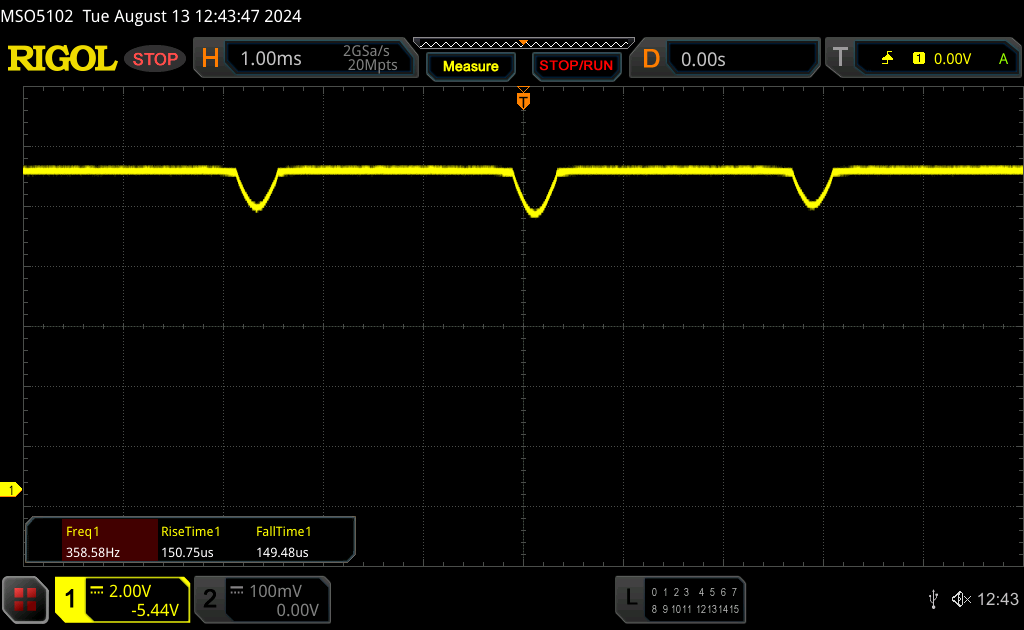Click channel 2 0.00V offset

tap(297, 610)
